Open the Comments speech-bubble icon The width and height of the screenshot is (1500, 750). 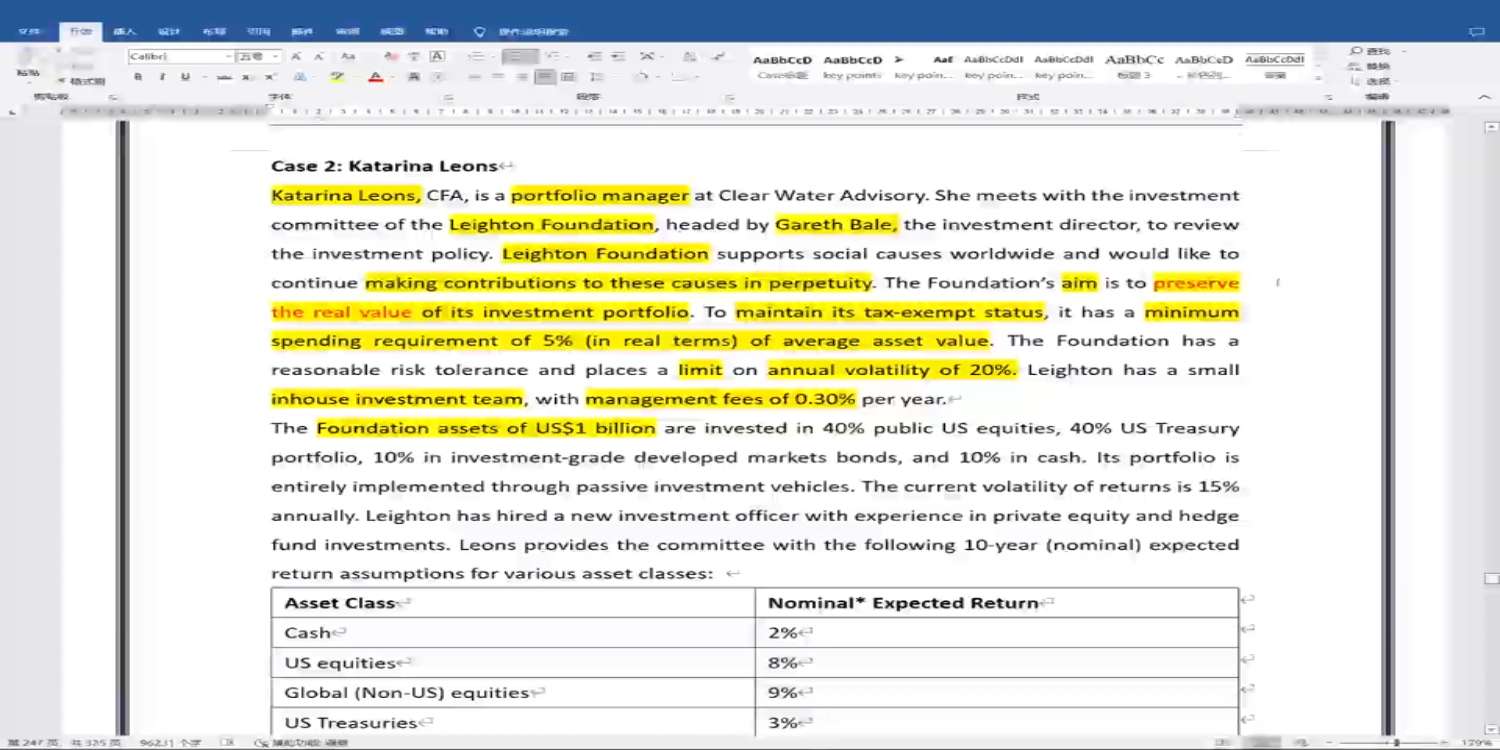(1476, 32)
